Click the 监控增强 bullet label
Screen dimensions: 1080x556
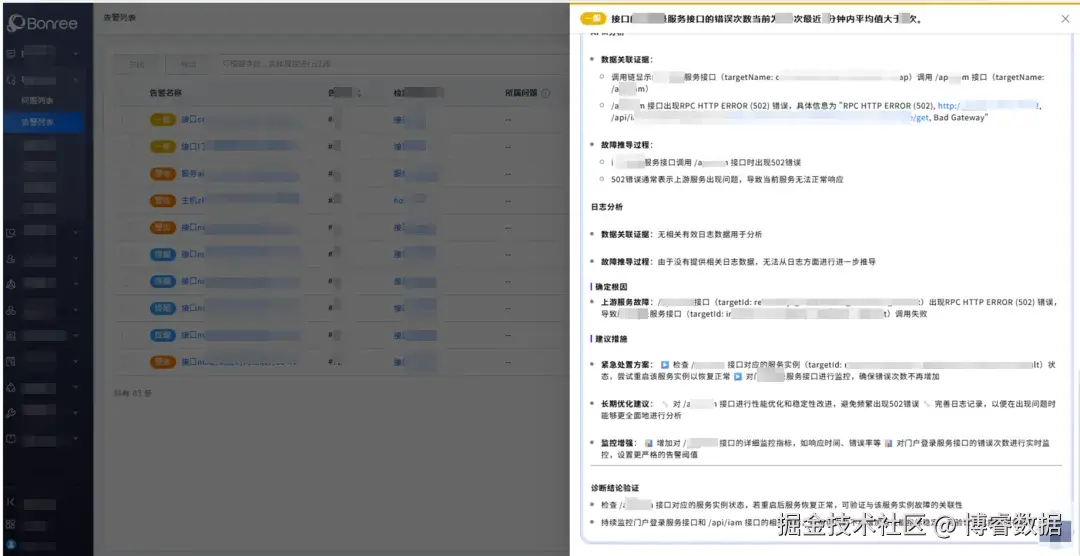coord(619,443)
